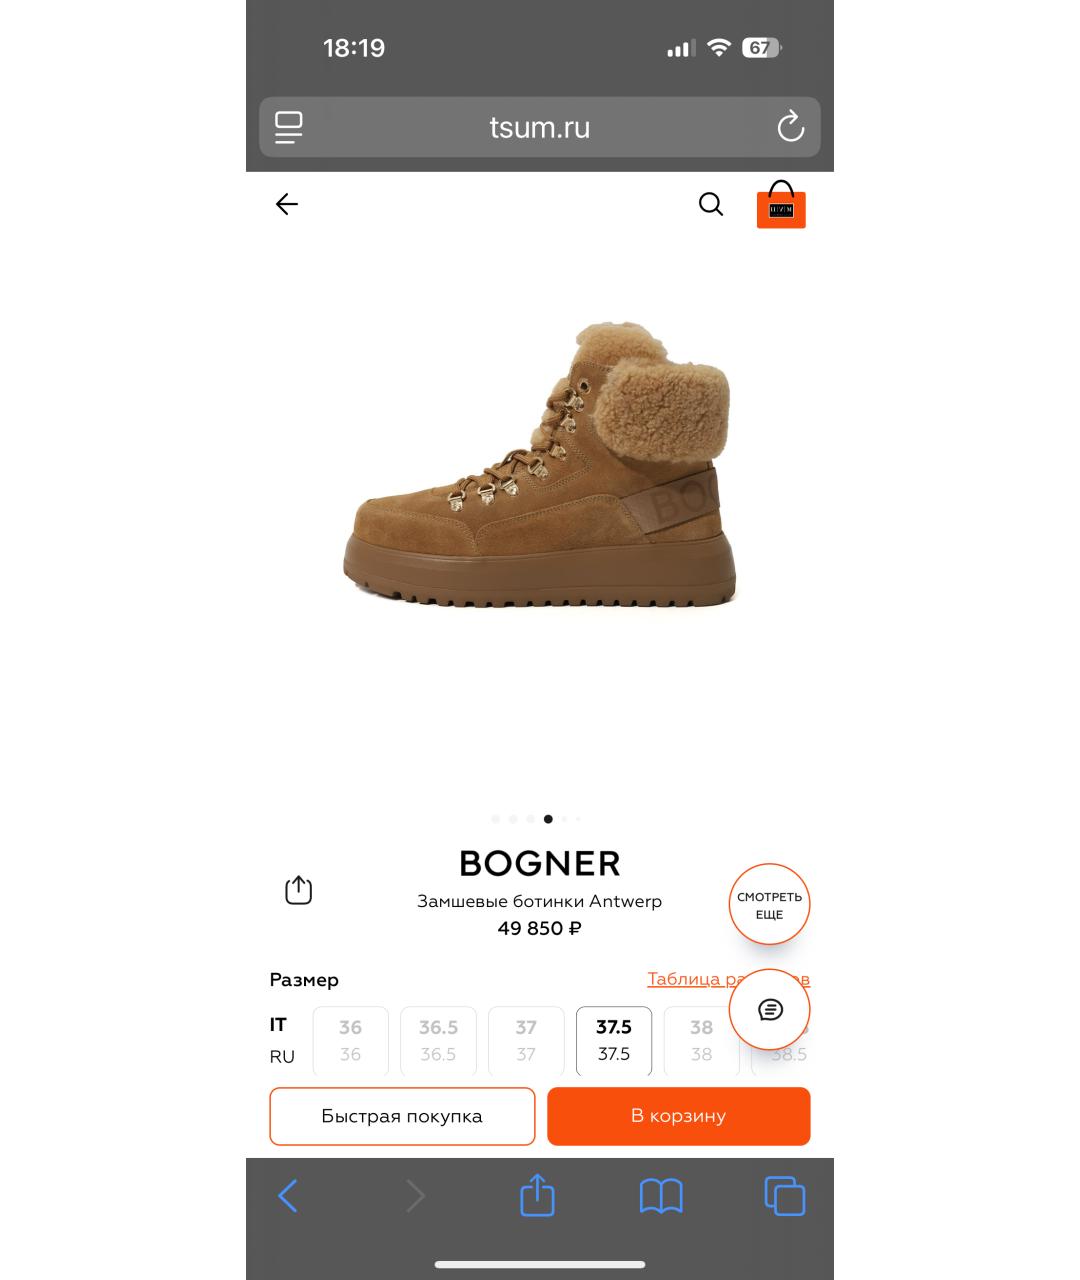Show Safari open tabs overview
Viewport: 1080px width, 1280px height.
pos(785,1196)
